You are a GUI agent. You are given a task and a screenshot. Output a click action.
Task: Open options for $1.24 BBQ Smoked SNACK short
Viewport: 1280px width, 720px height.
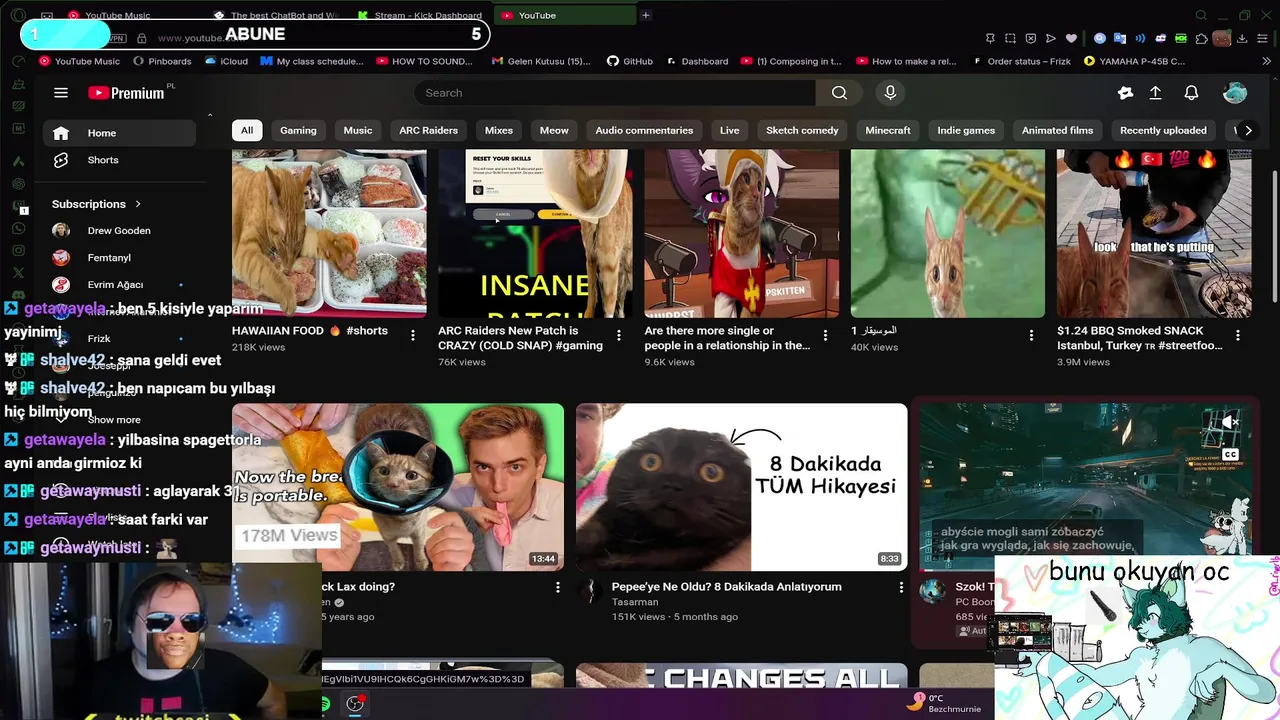[1238, 336]
